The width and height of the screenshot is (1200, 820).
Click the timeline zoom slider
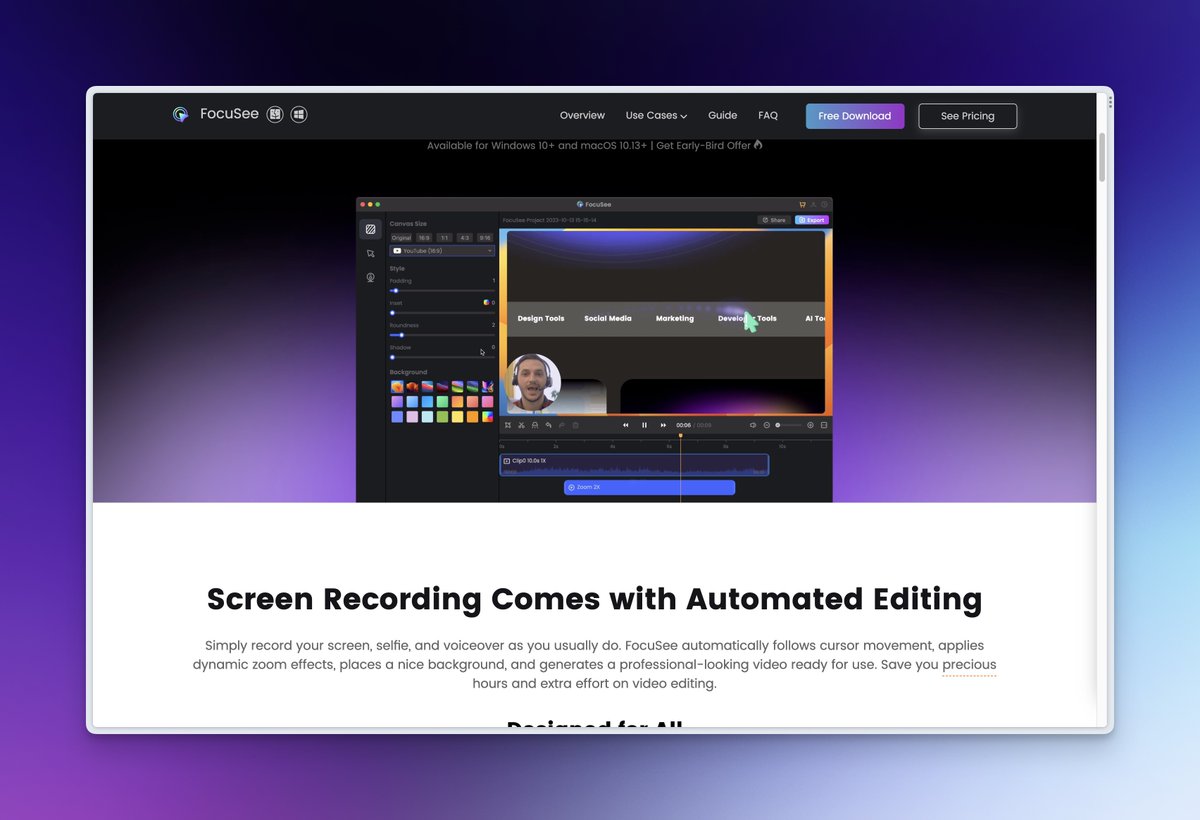point(789,425)
